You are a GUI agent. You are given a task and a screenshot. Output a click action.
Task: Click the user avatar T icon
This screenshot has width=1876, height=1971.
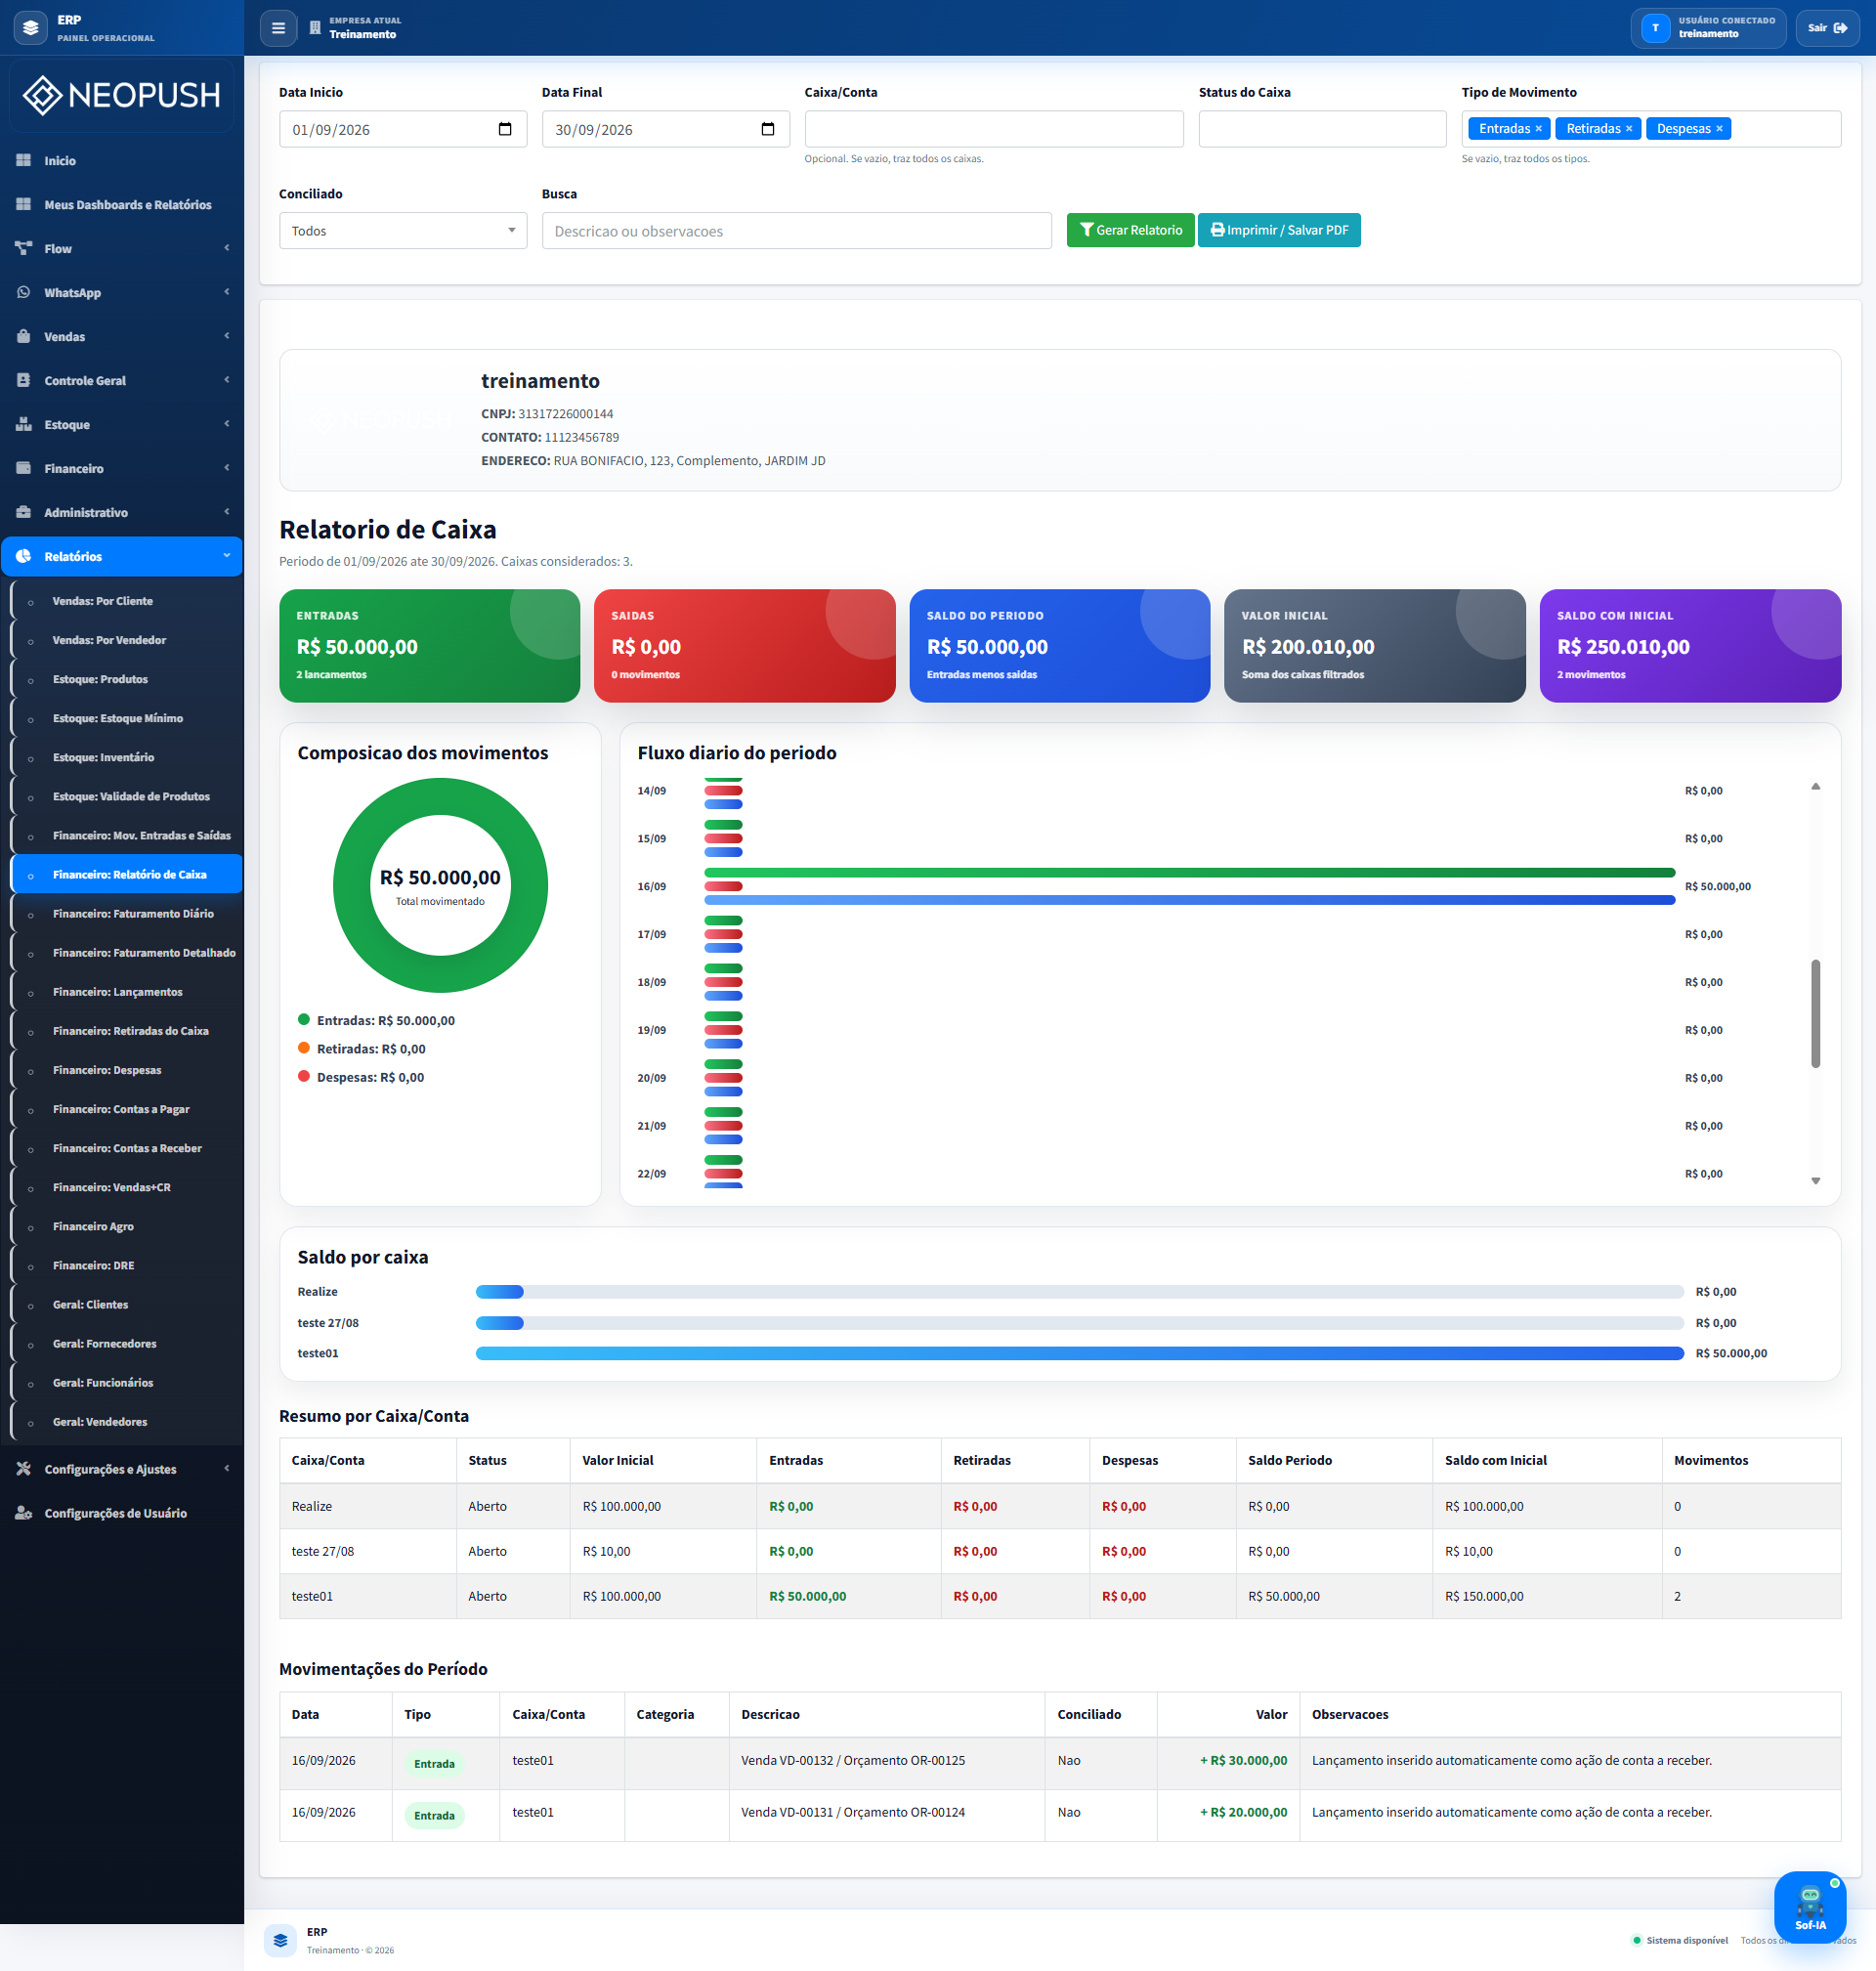coord(1655,28)
